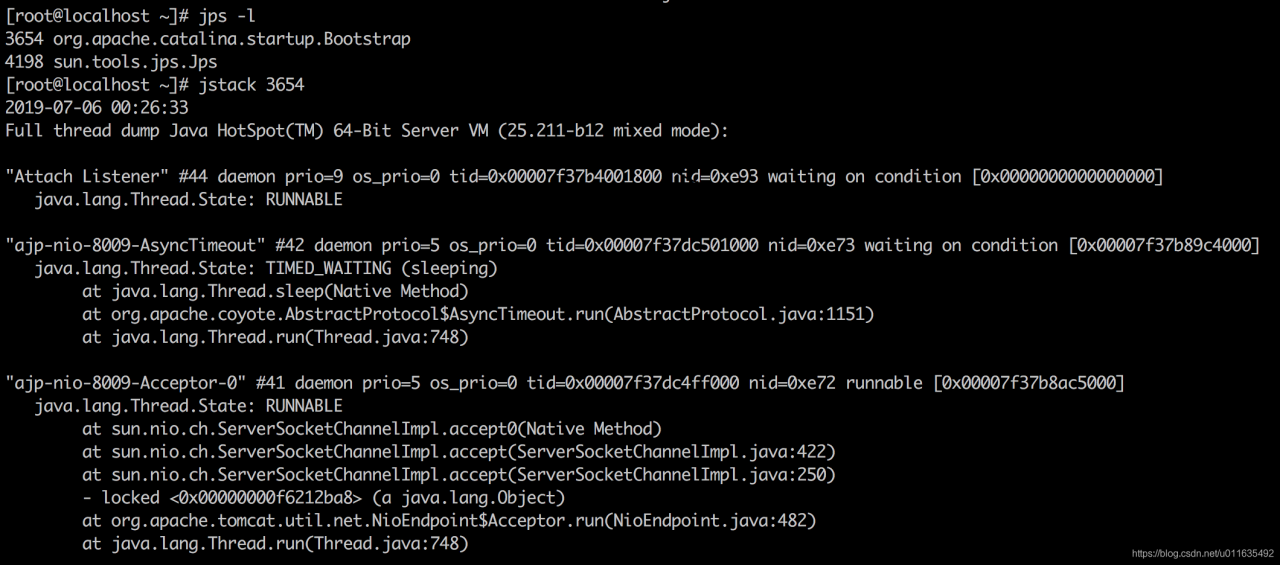Click the TIMED_WAITING (sleeping) state text
This screenshot has height=565, width=1280.
pyautogui.click(x=381, y=268)
